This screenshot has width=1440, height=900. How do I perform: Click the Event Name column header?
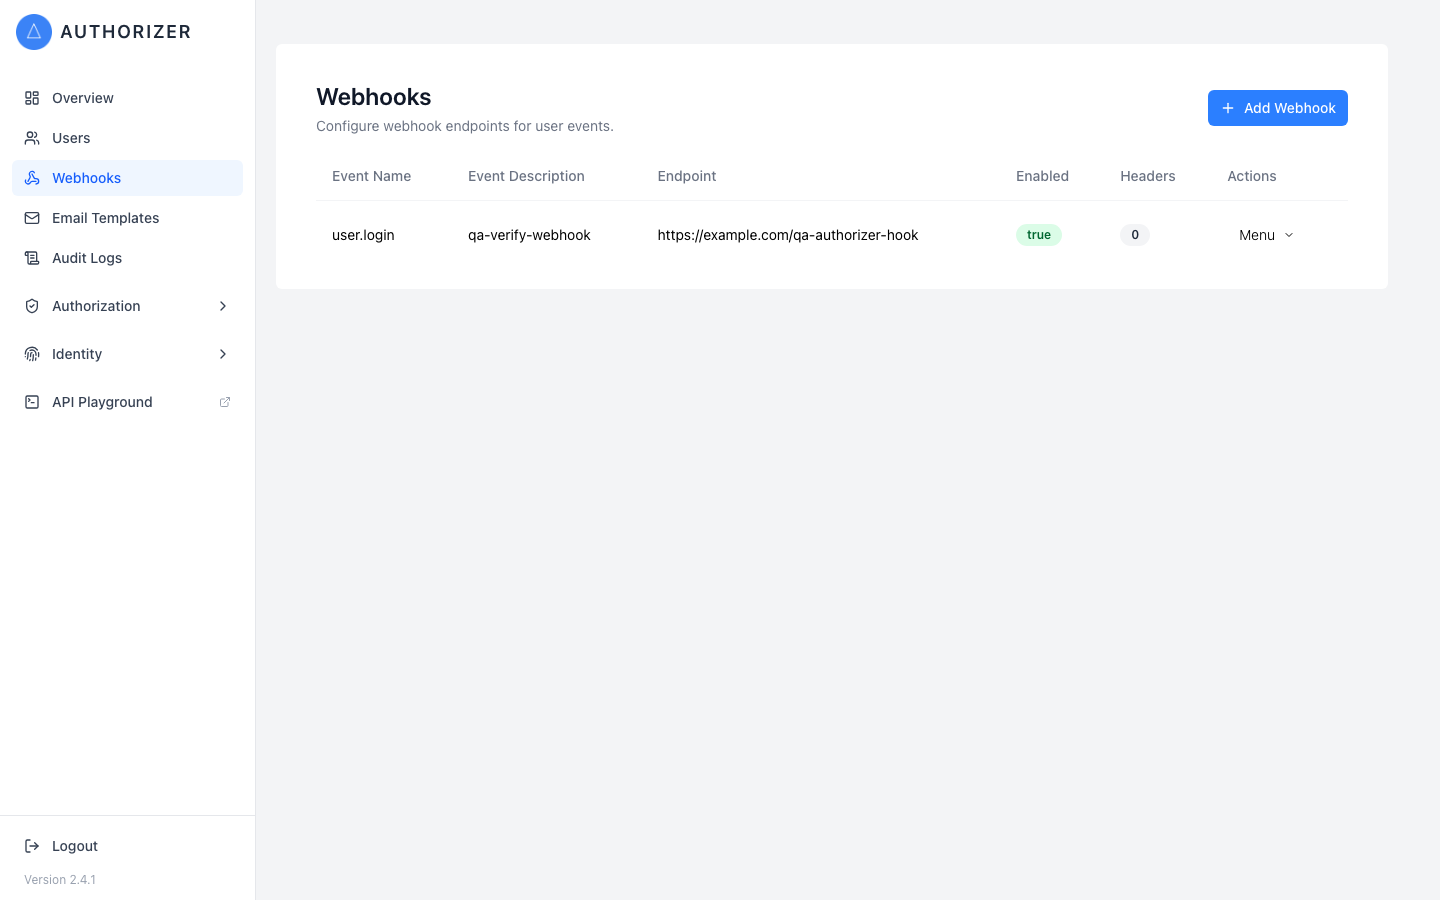pyautogui.click(x=372, y=176)
